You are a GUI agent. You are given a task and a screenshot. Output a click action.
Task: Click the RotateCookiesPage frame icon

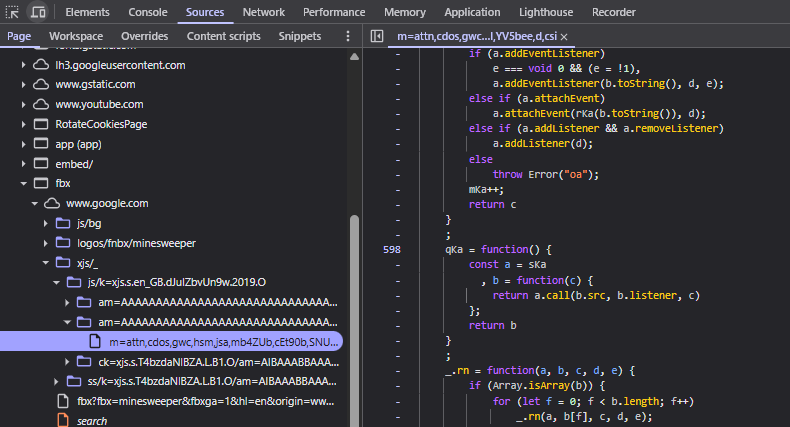point(41,124)
